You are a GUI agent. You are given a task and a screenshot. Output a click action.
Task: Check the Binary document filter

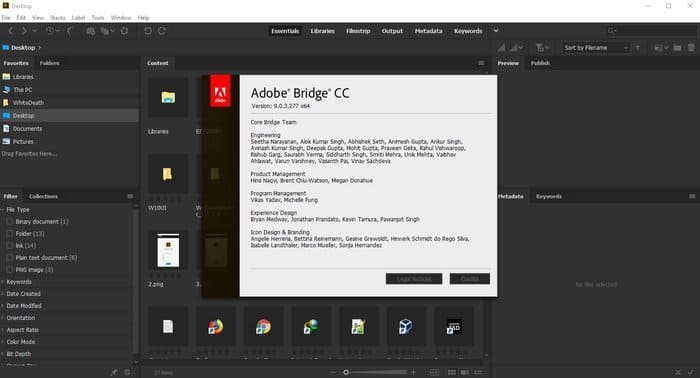(9, 221)
